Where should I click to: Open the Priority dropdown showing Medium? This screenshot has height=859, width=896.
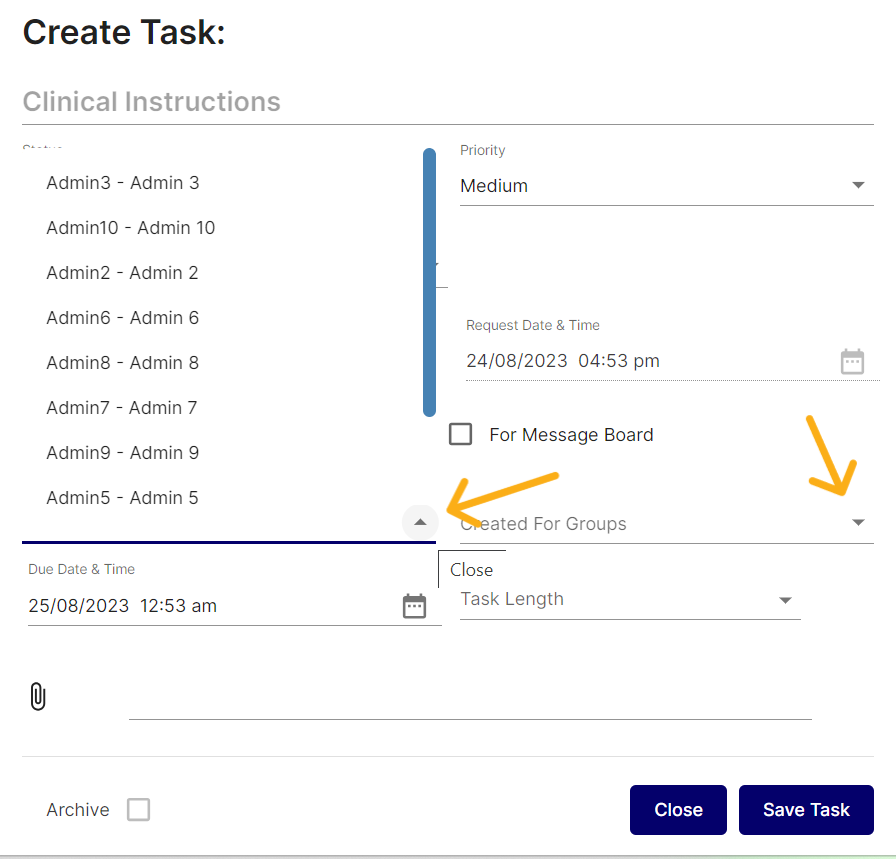(x=666, y=186)
